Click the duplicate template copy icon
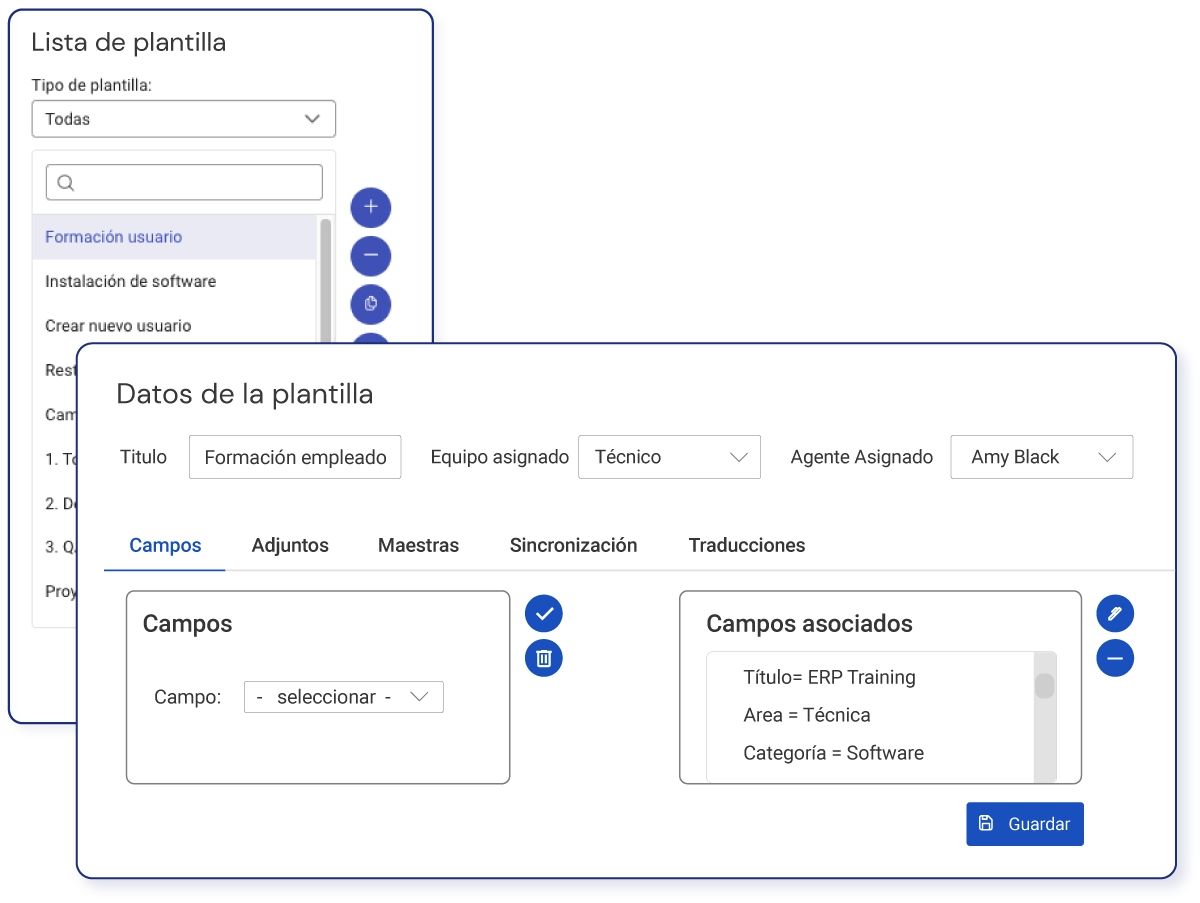 [371, 304]
